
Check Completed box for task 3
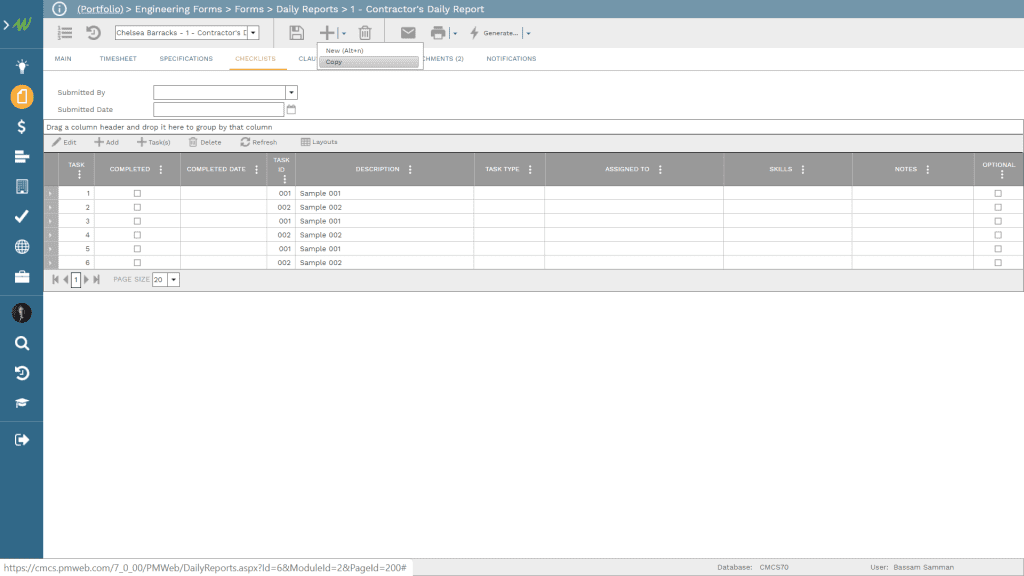click(x=137, y=221)
